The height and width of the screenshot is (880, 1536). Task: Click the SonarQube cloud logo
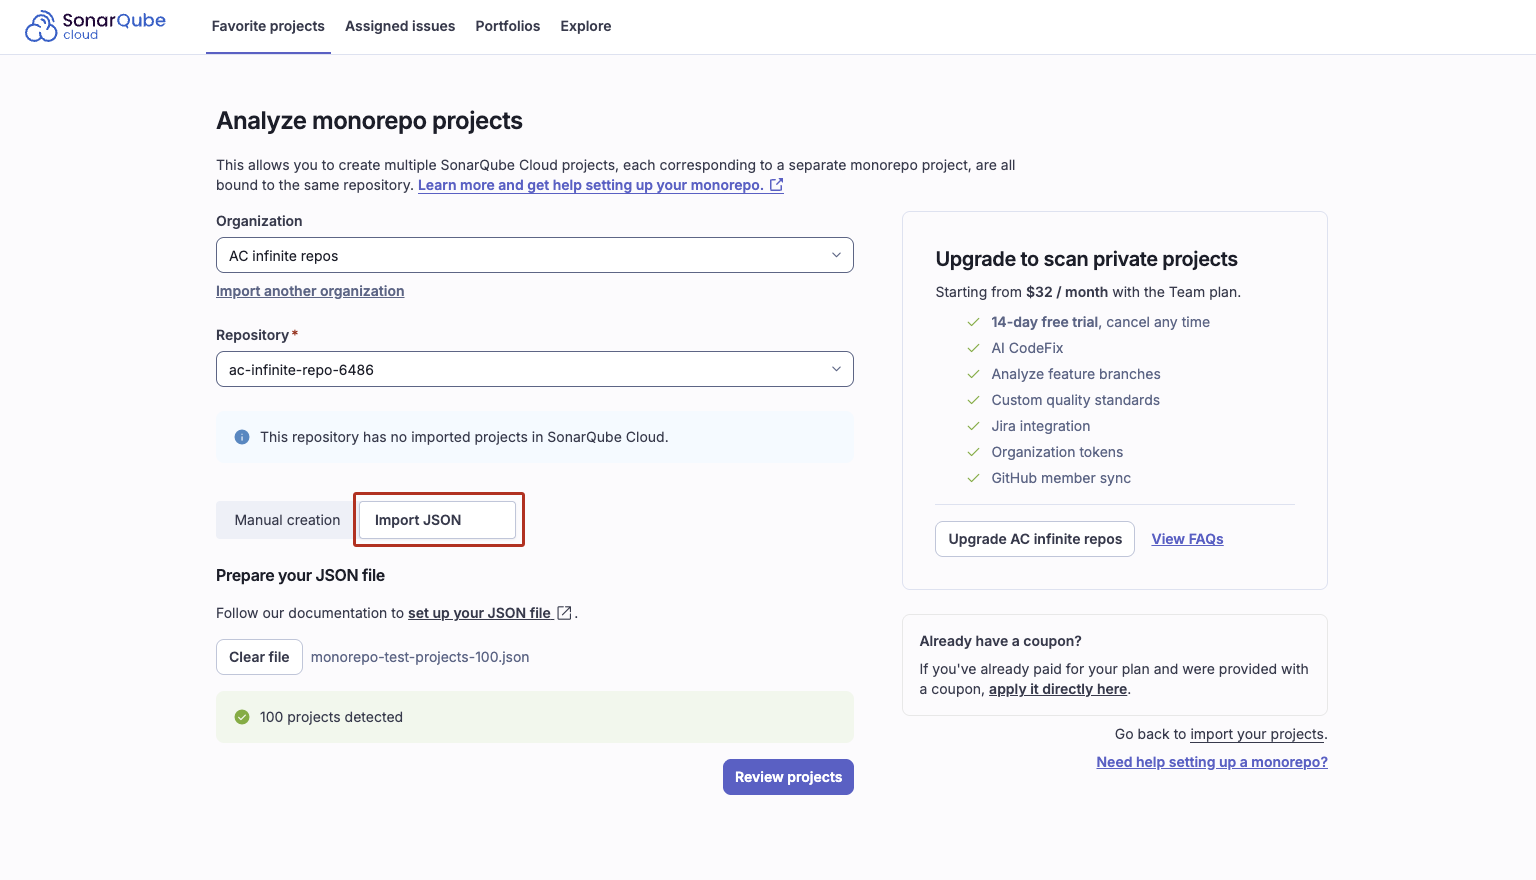point(95,26)
